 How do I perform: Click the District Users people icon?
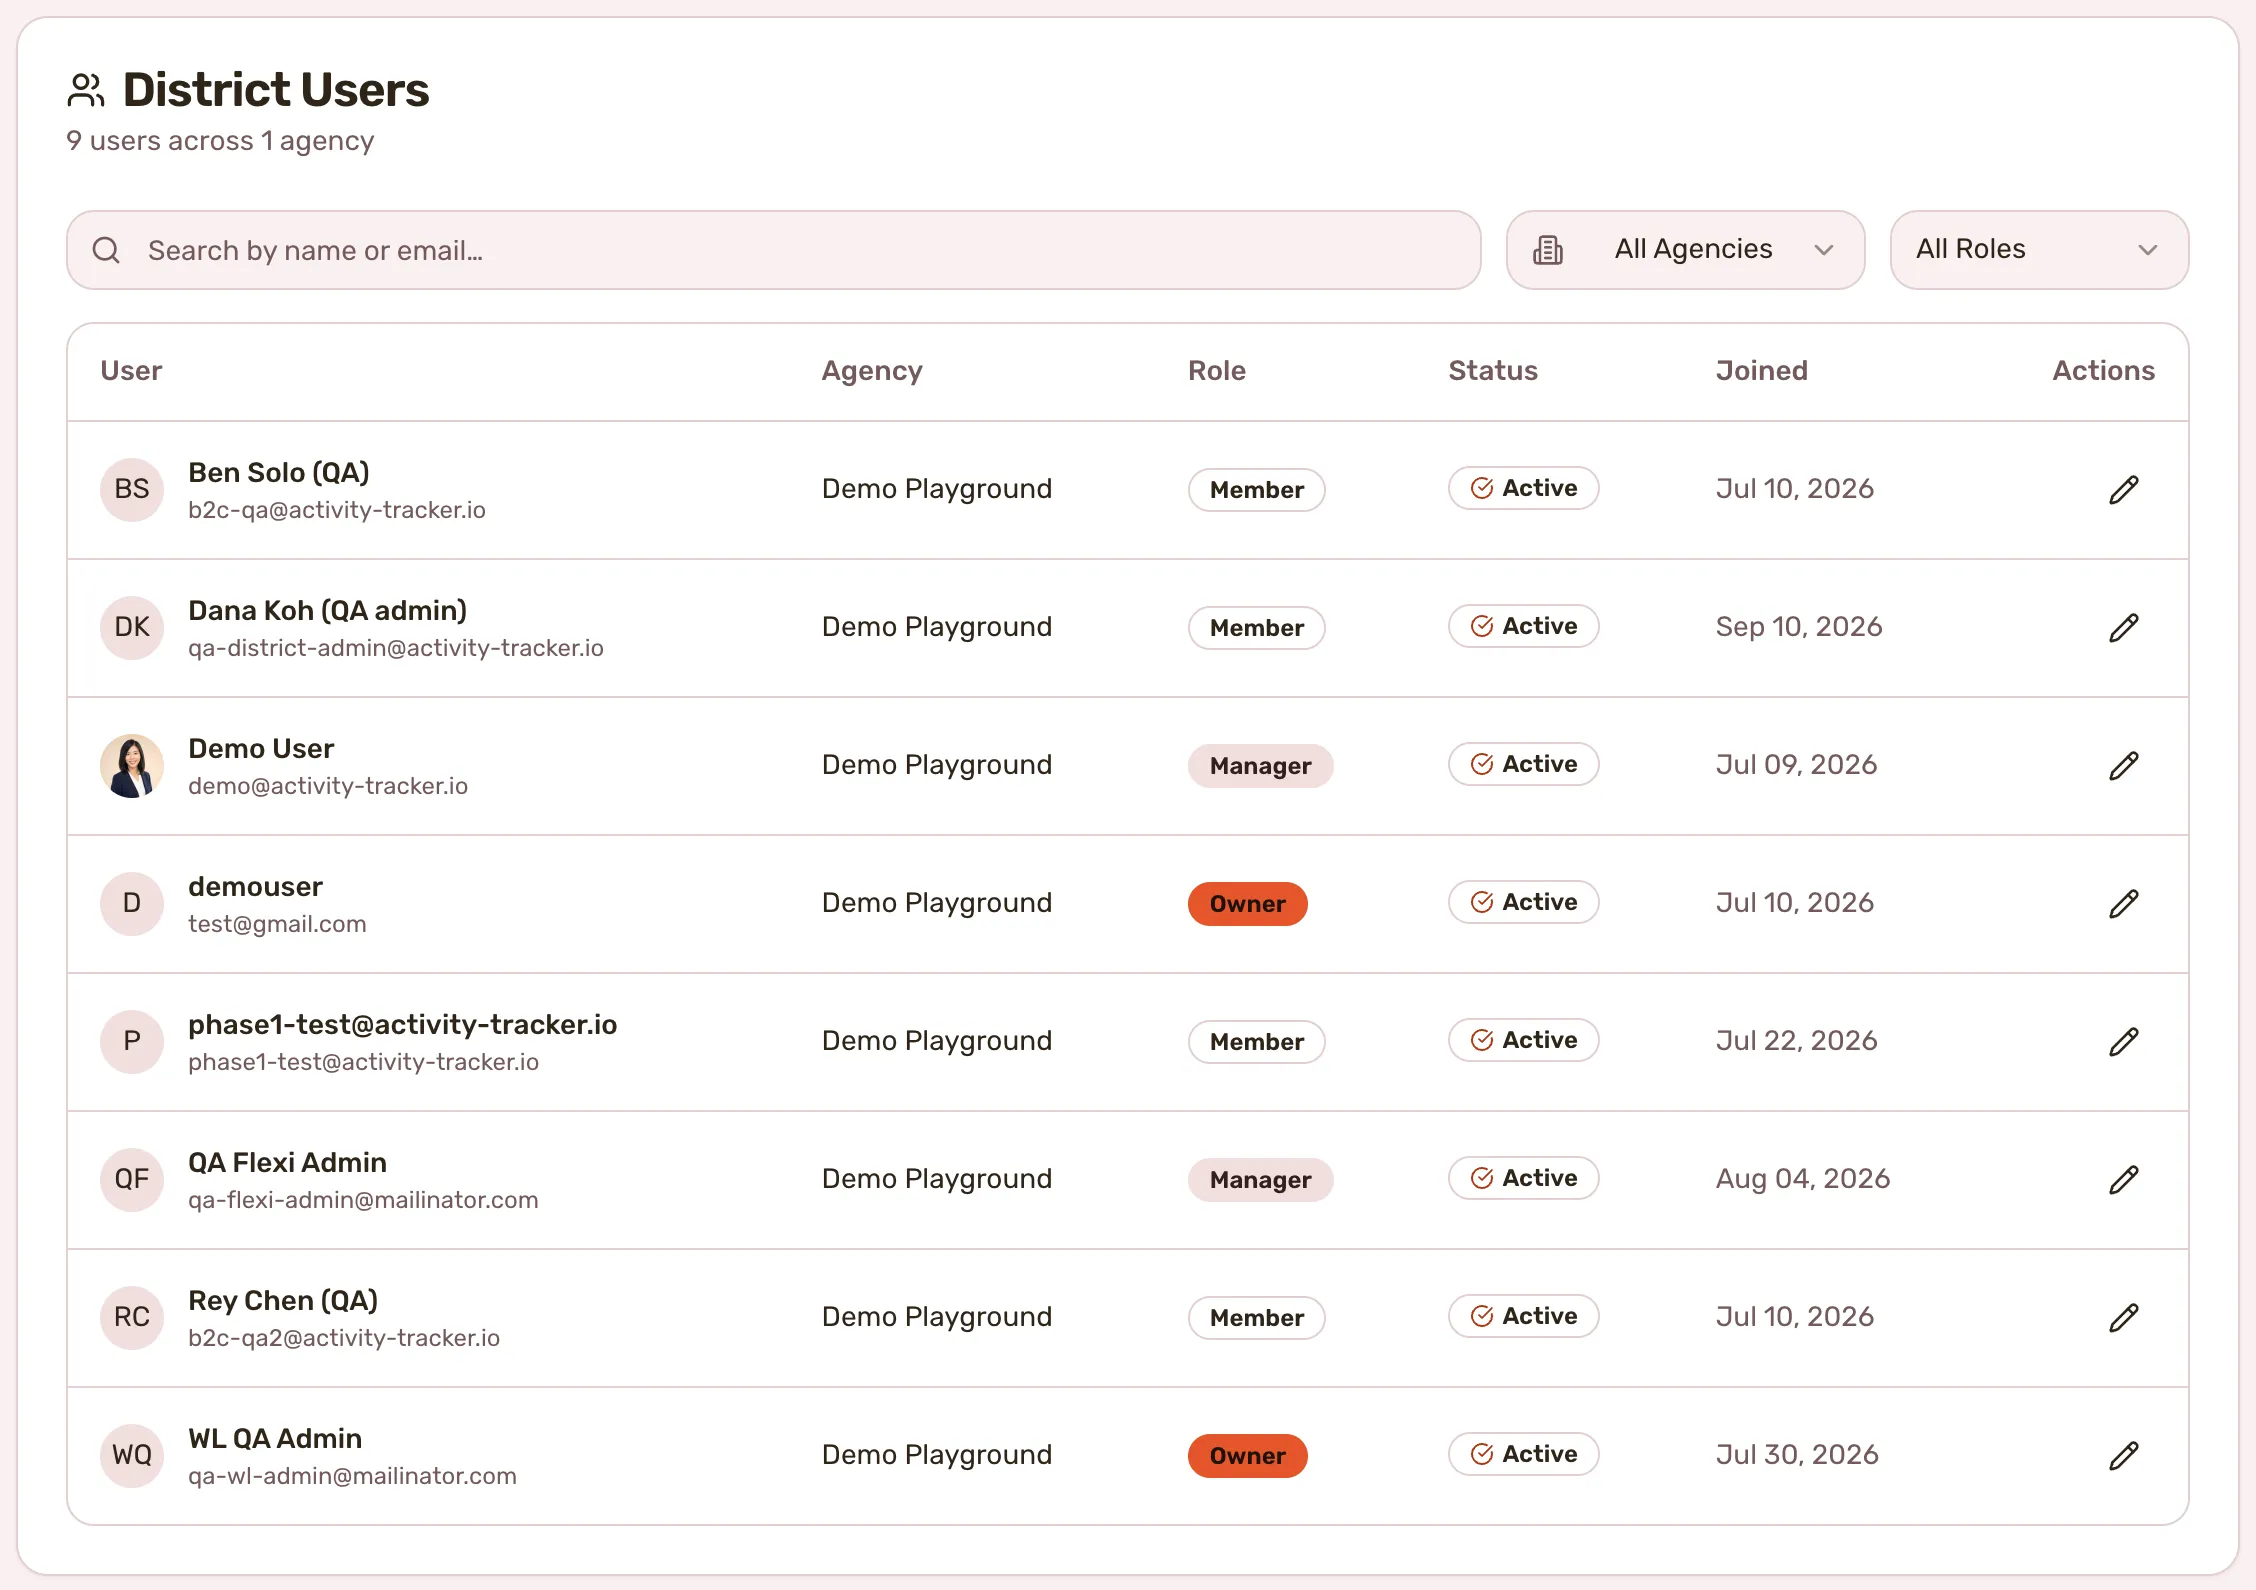(86, 90)
